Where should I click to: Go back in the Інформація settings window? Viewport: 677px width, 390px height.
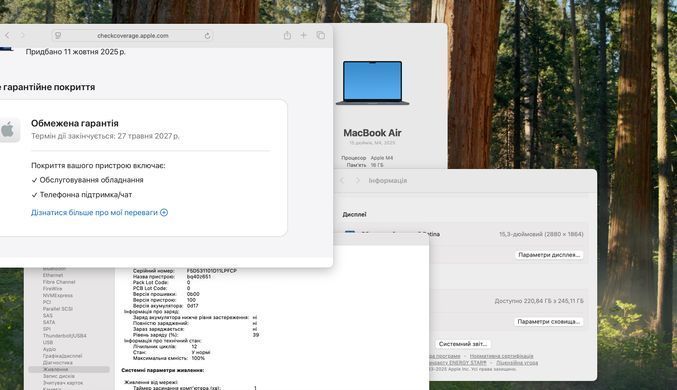coord(342,181)
